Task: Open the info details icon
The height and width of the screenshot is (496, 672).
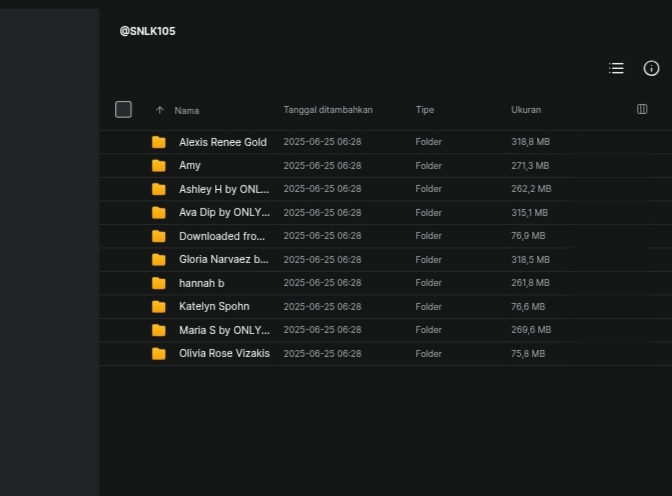Action: [651, 68]
